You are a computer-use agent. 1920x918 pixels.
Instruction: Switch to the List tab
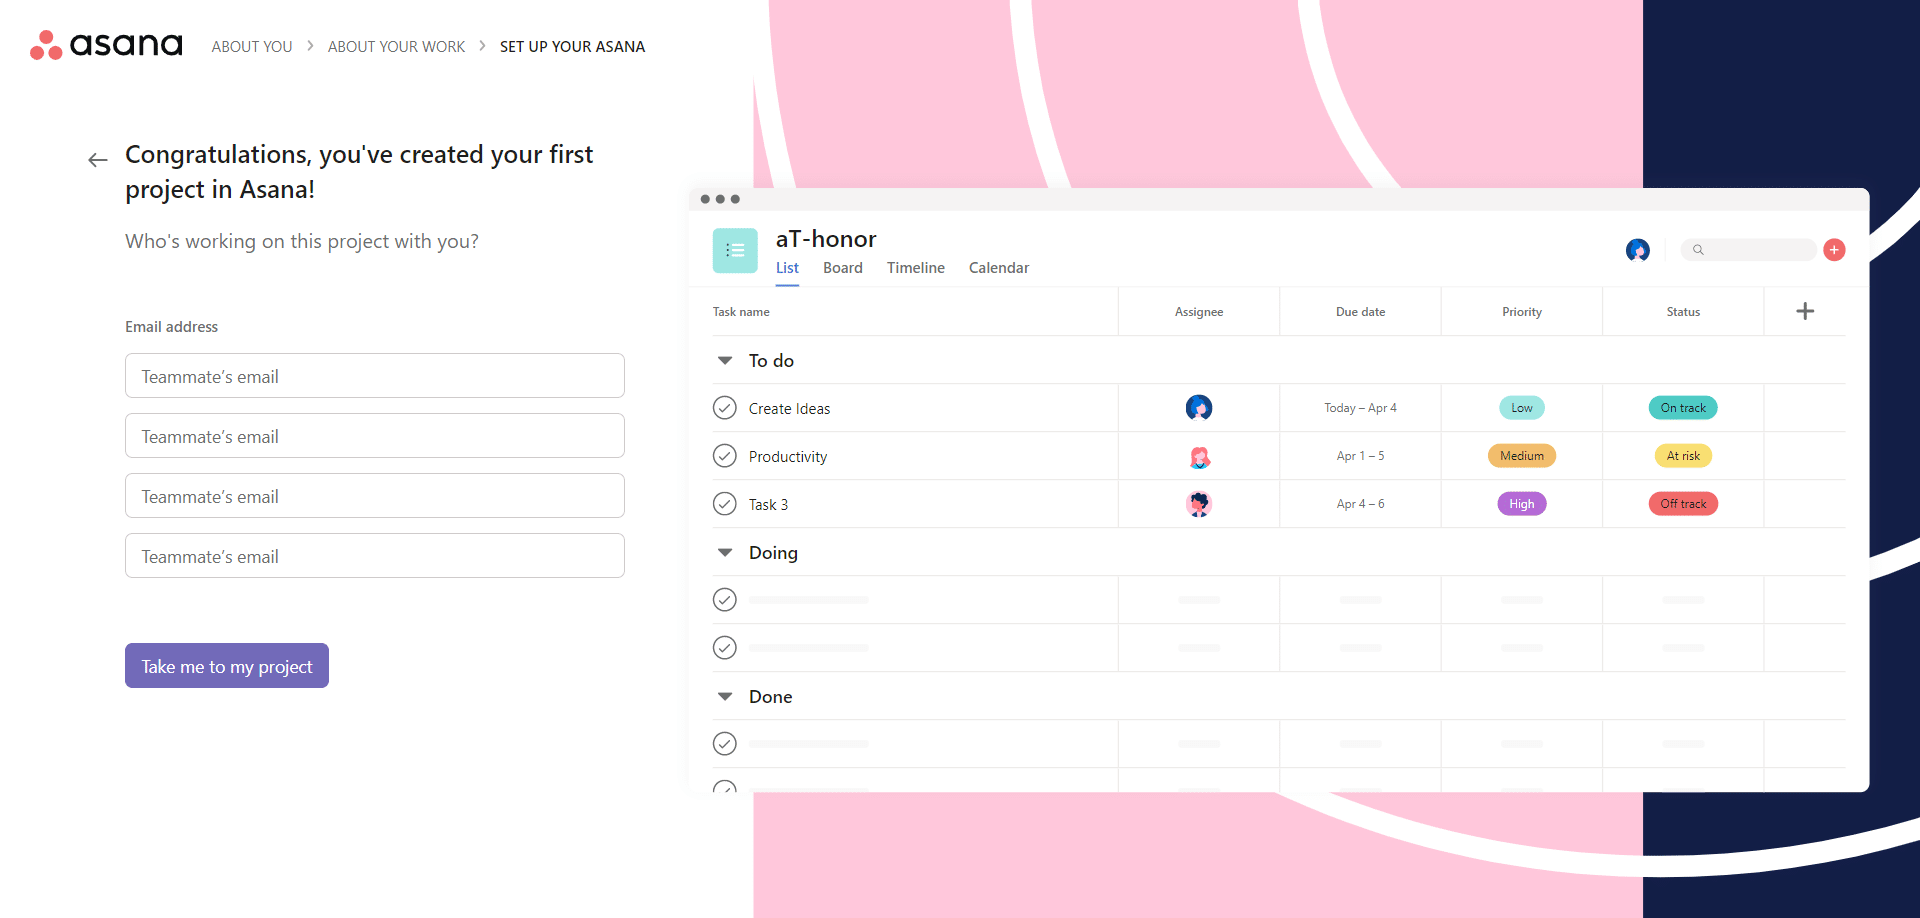point(787,268)
